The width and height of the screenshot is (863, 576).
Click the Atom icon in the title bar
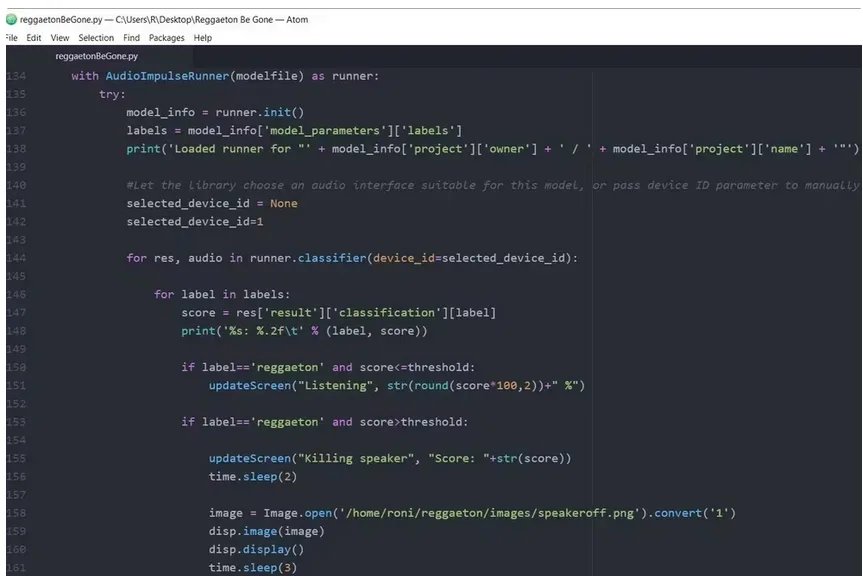(11, 19)
